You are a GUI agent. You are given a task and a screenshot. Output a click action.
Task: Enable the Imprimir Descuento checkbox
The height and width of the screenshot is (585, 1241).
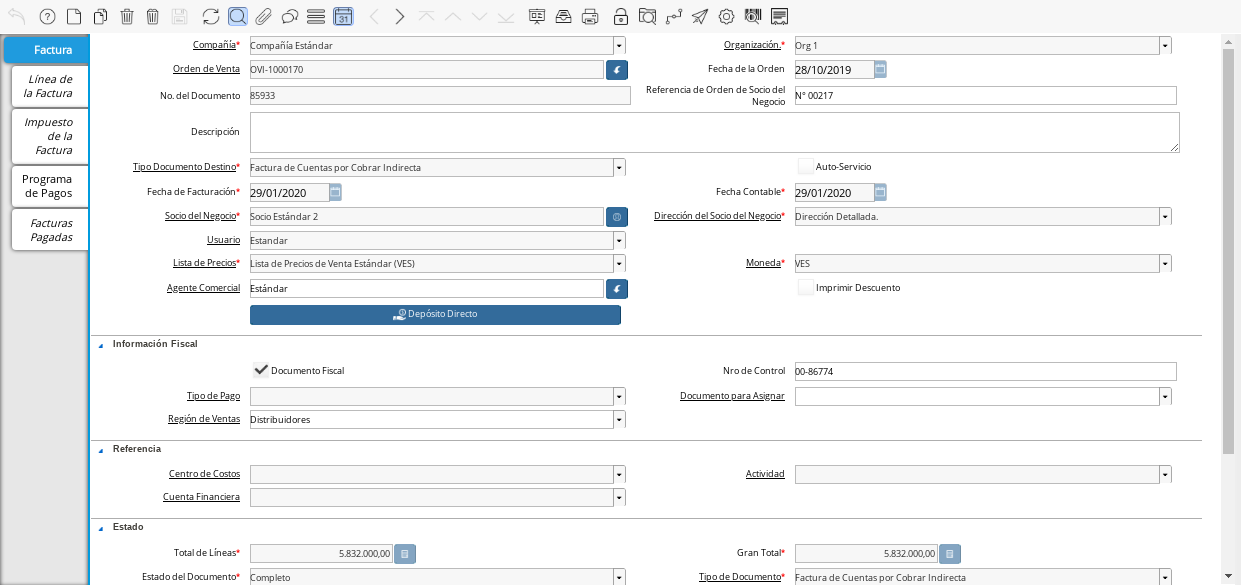pyautogui.click(x=805, y=288)
